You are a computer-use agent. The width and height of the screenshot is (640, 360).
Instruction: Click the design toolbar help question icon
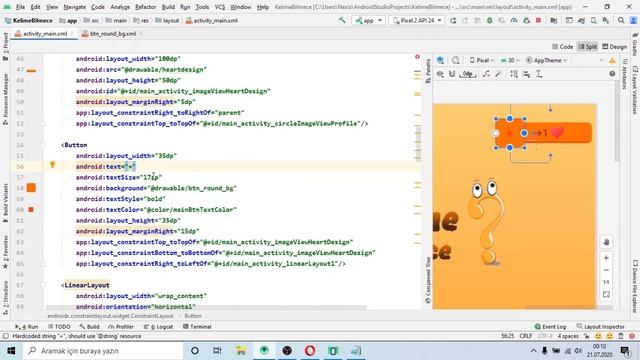[612, 74]
